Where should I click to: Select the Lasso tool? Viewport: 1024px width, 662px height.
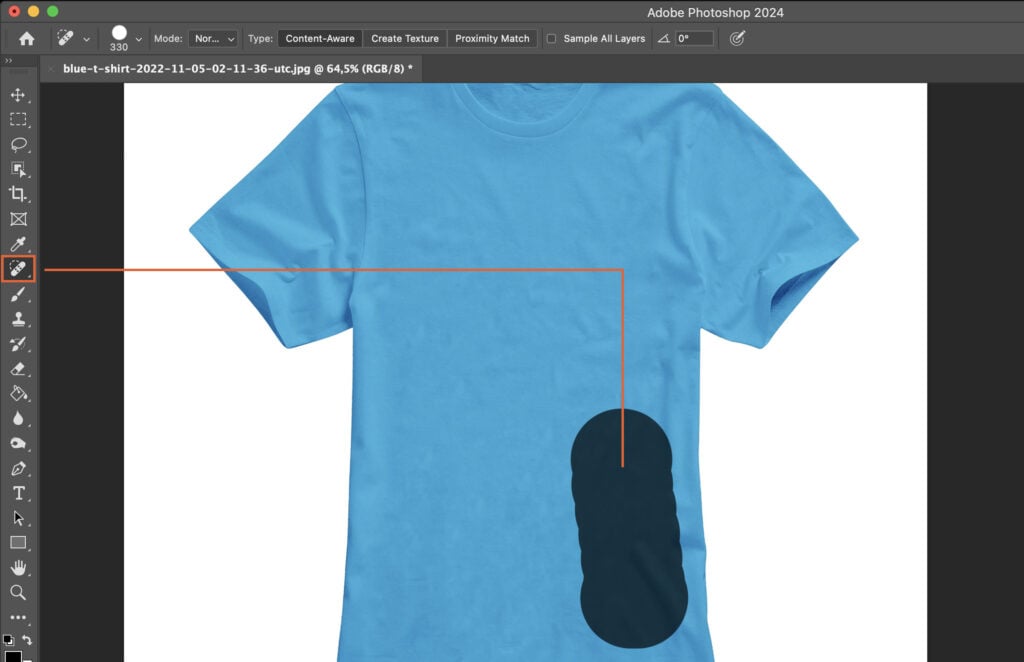click(x=18, y=145)
